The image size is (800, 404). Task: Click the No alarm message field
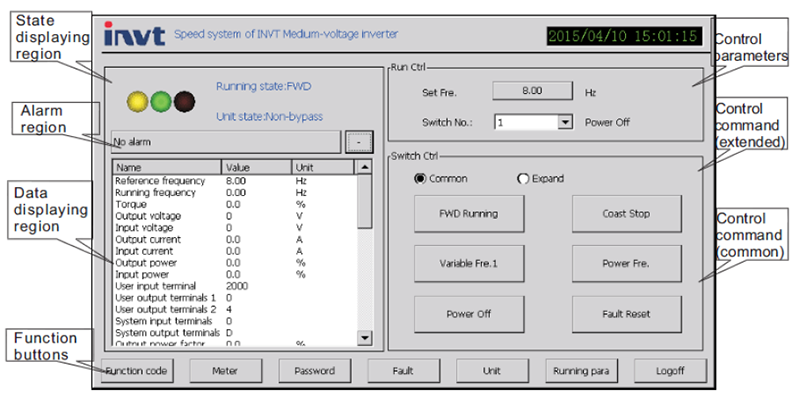pos(226,142)
